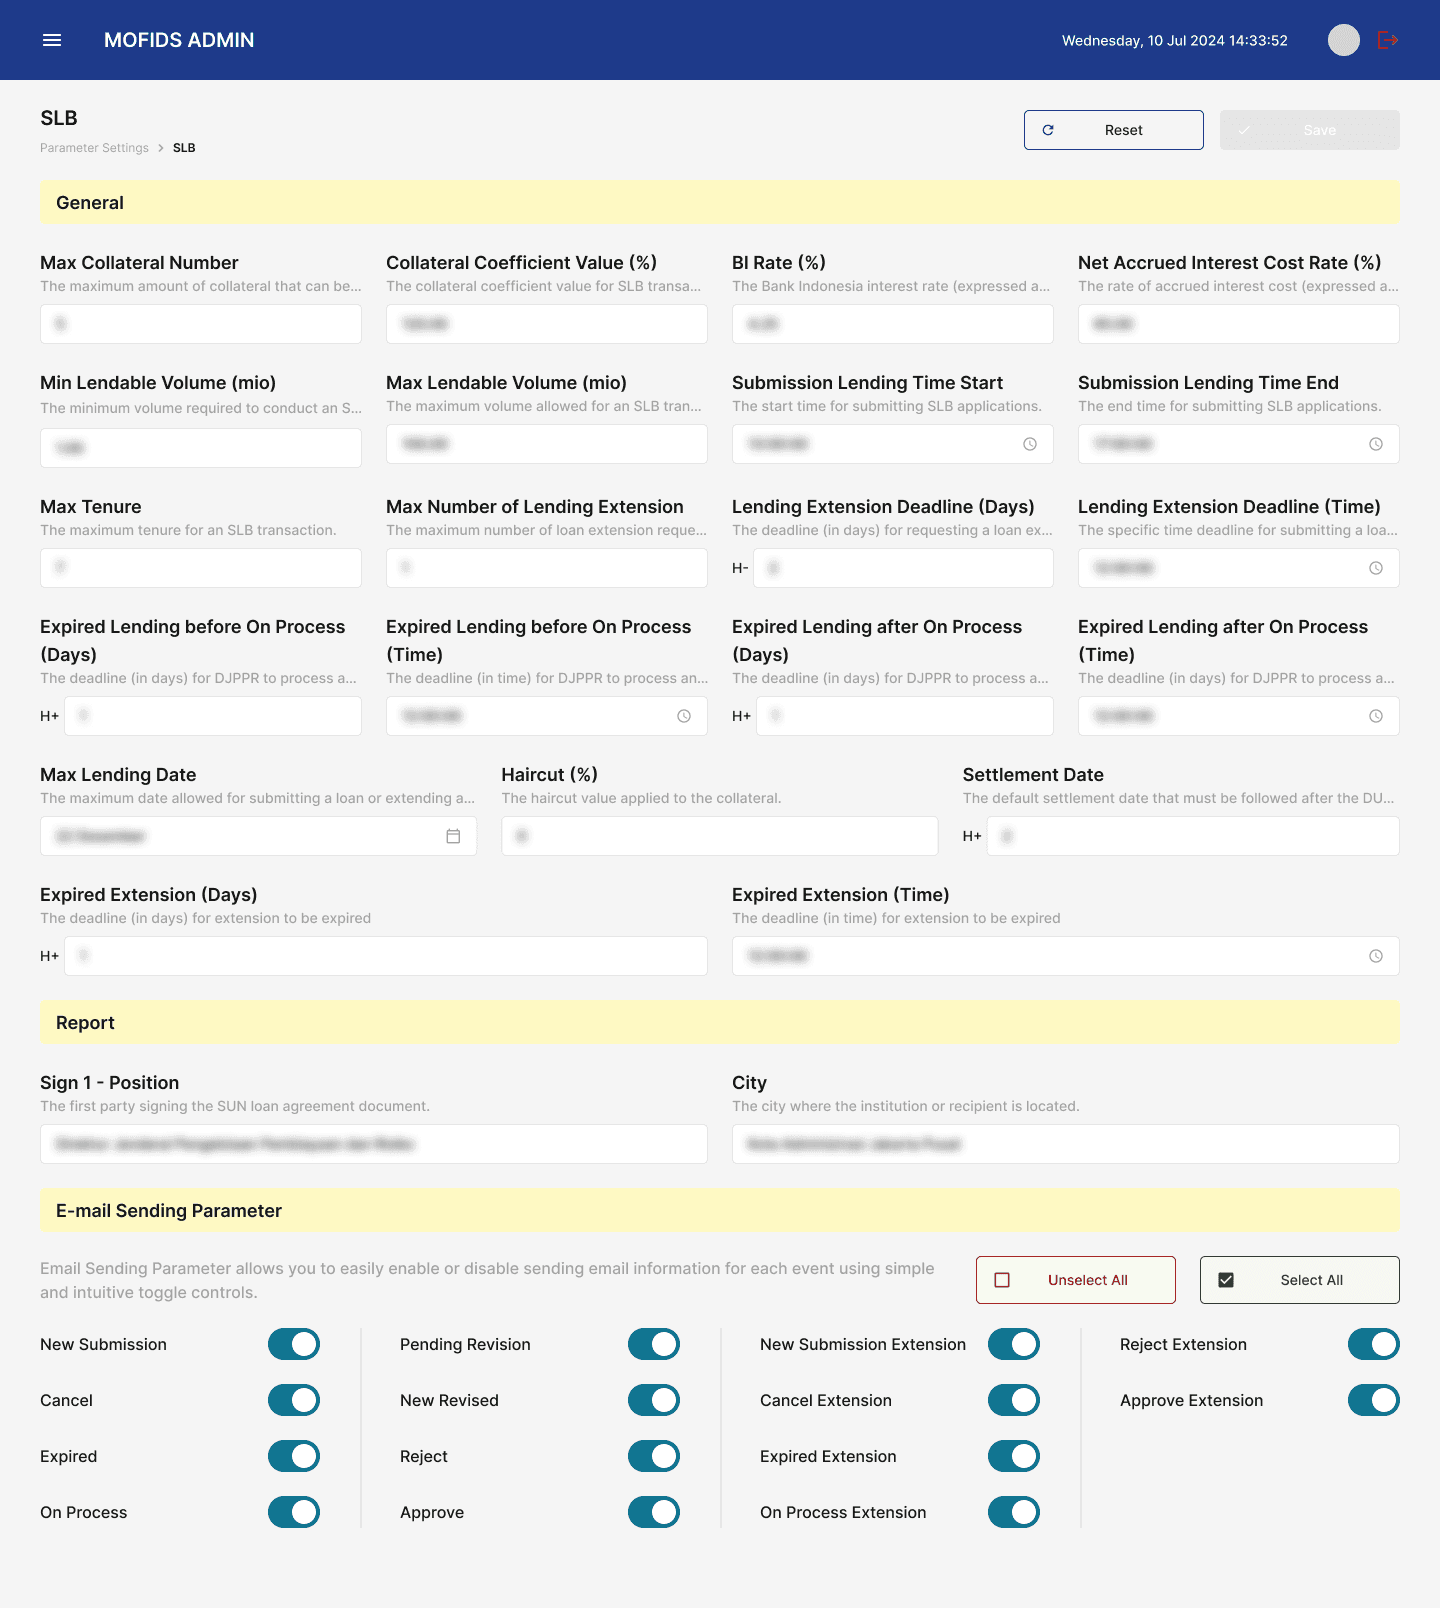Click the Max Tenure input field

pyautogui.click(x=201, y=568)
